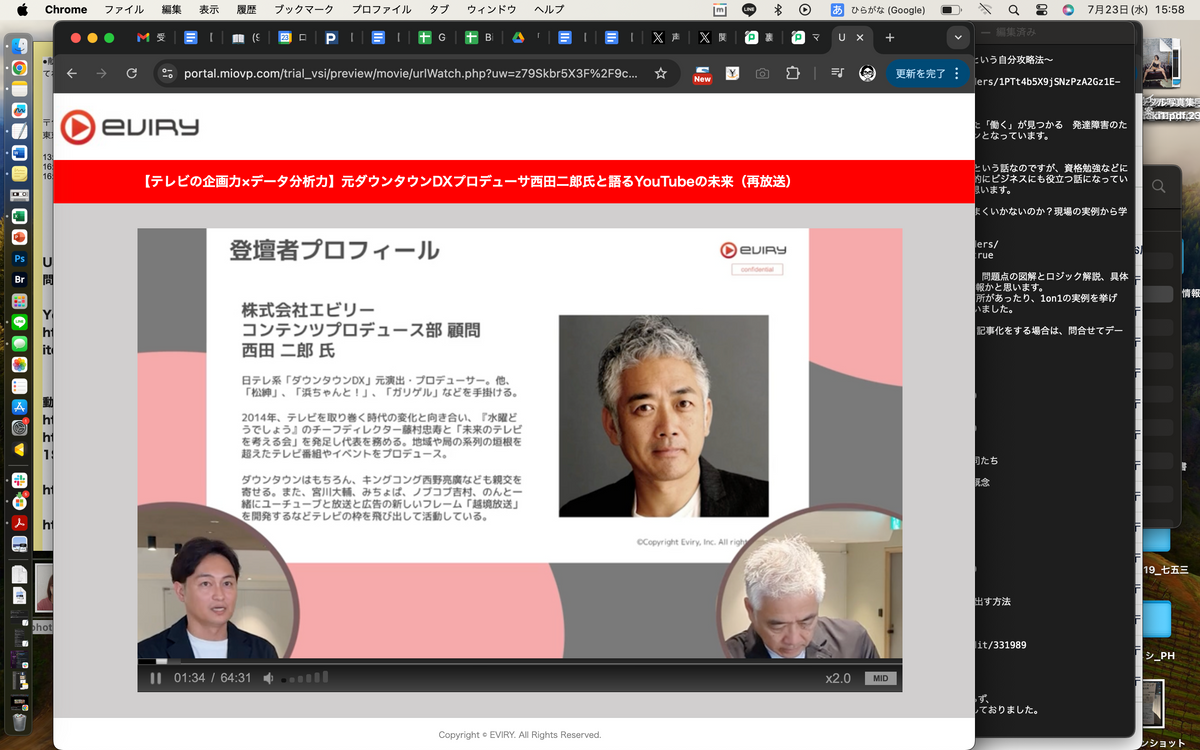
Task: Bookmark this page with star icon
Action: pyautogui.click(x=660, y=73)
